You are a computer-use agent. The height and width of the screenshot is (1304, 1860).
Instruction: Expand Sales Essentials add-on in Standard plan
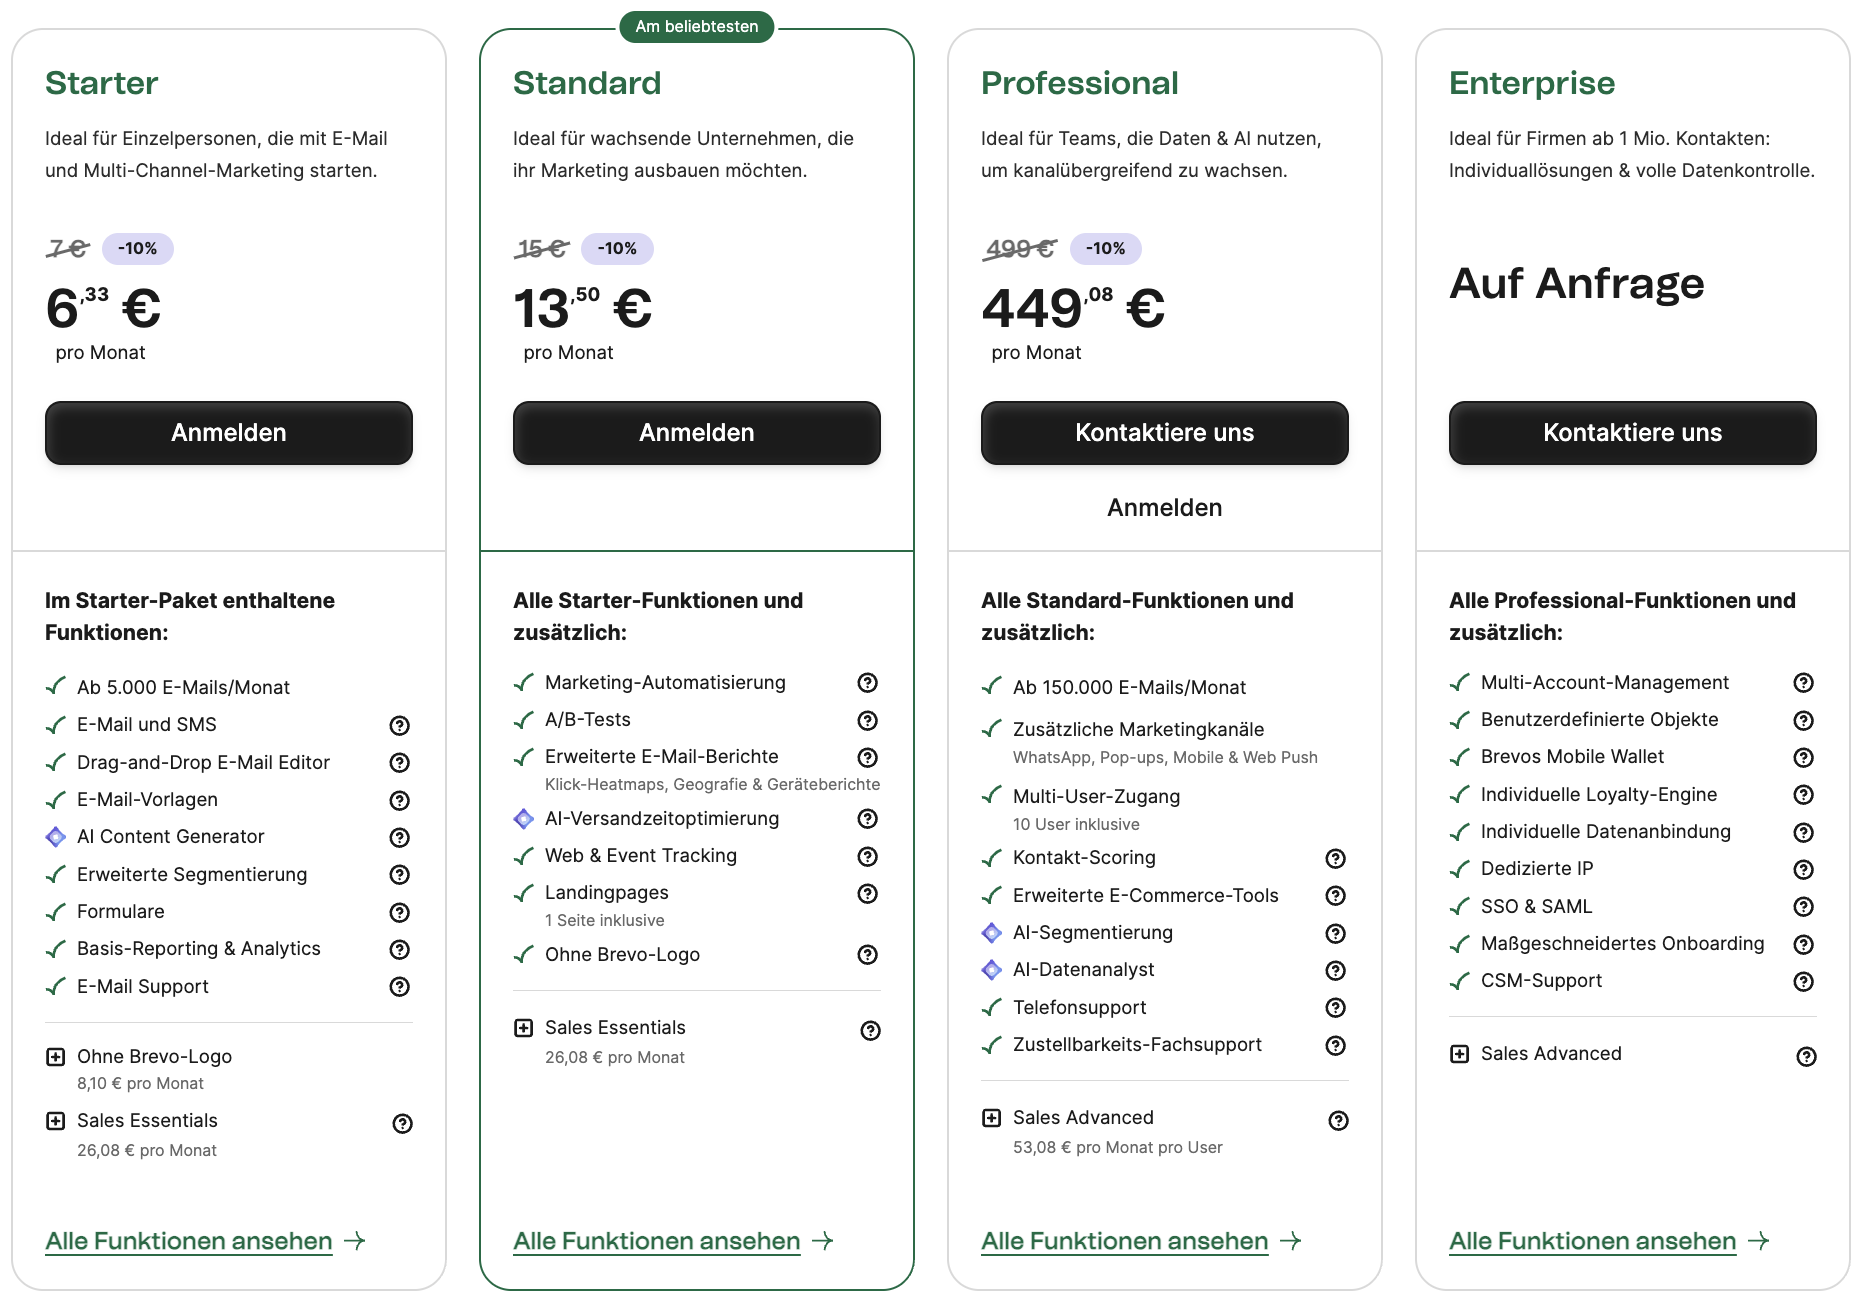(x=524, y=1028)
